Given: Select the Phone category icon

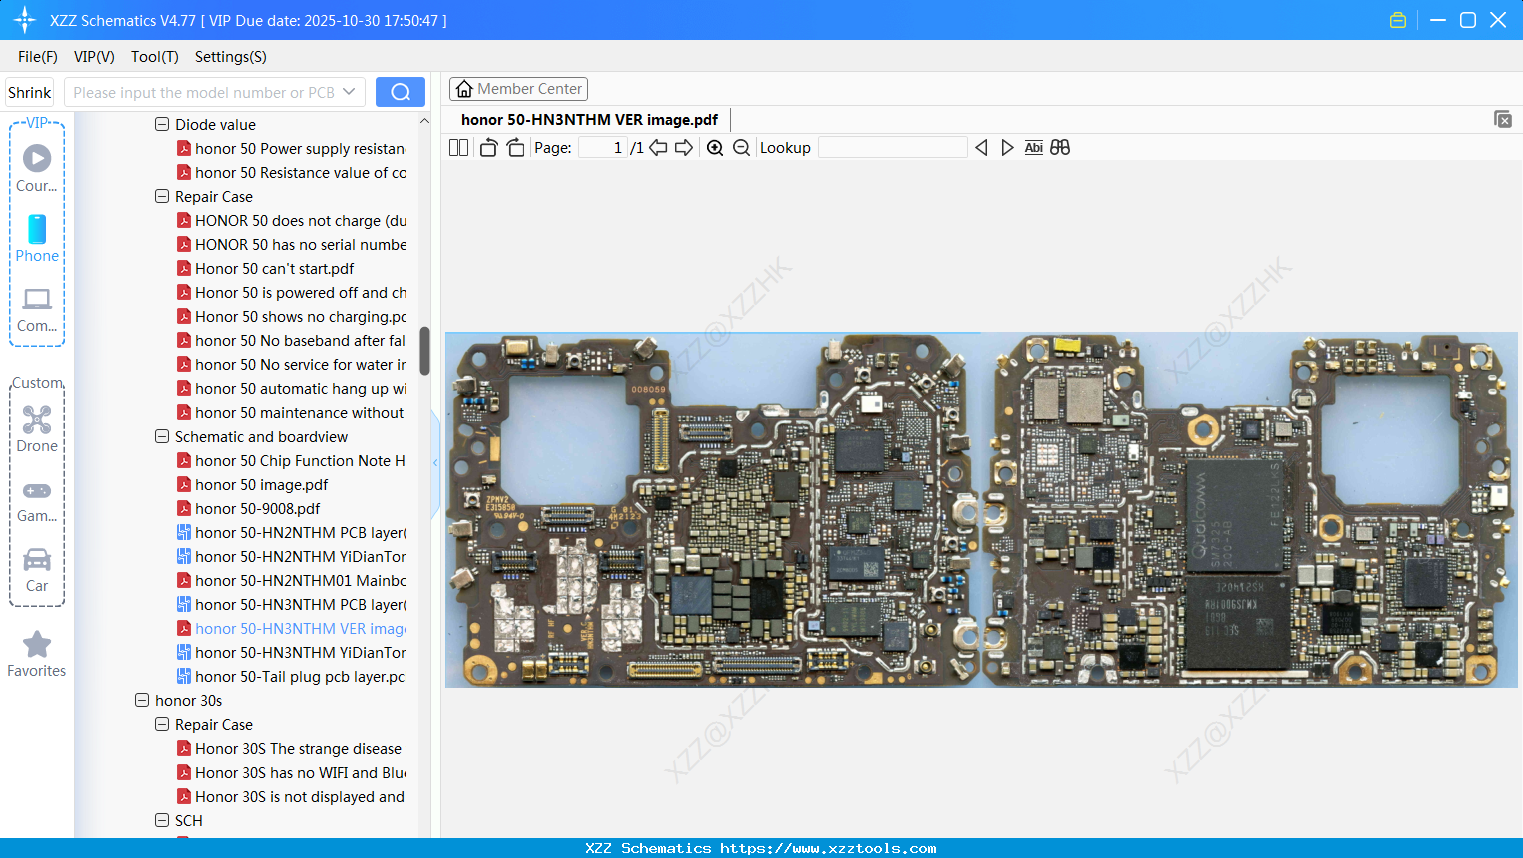Looking at the screenshot, I should [x=37, y=239].
